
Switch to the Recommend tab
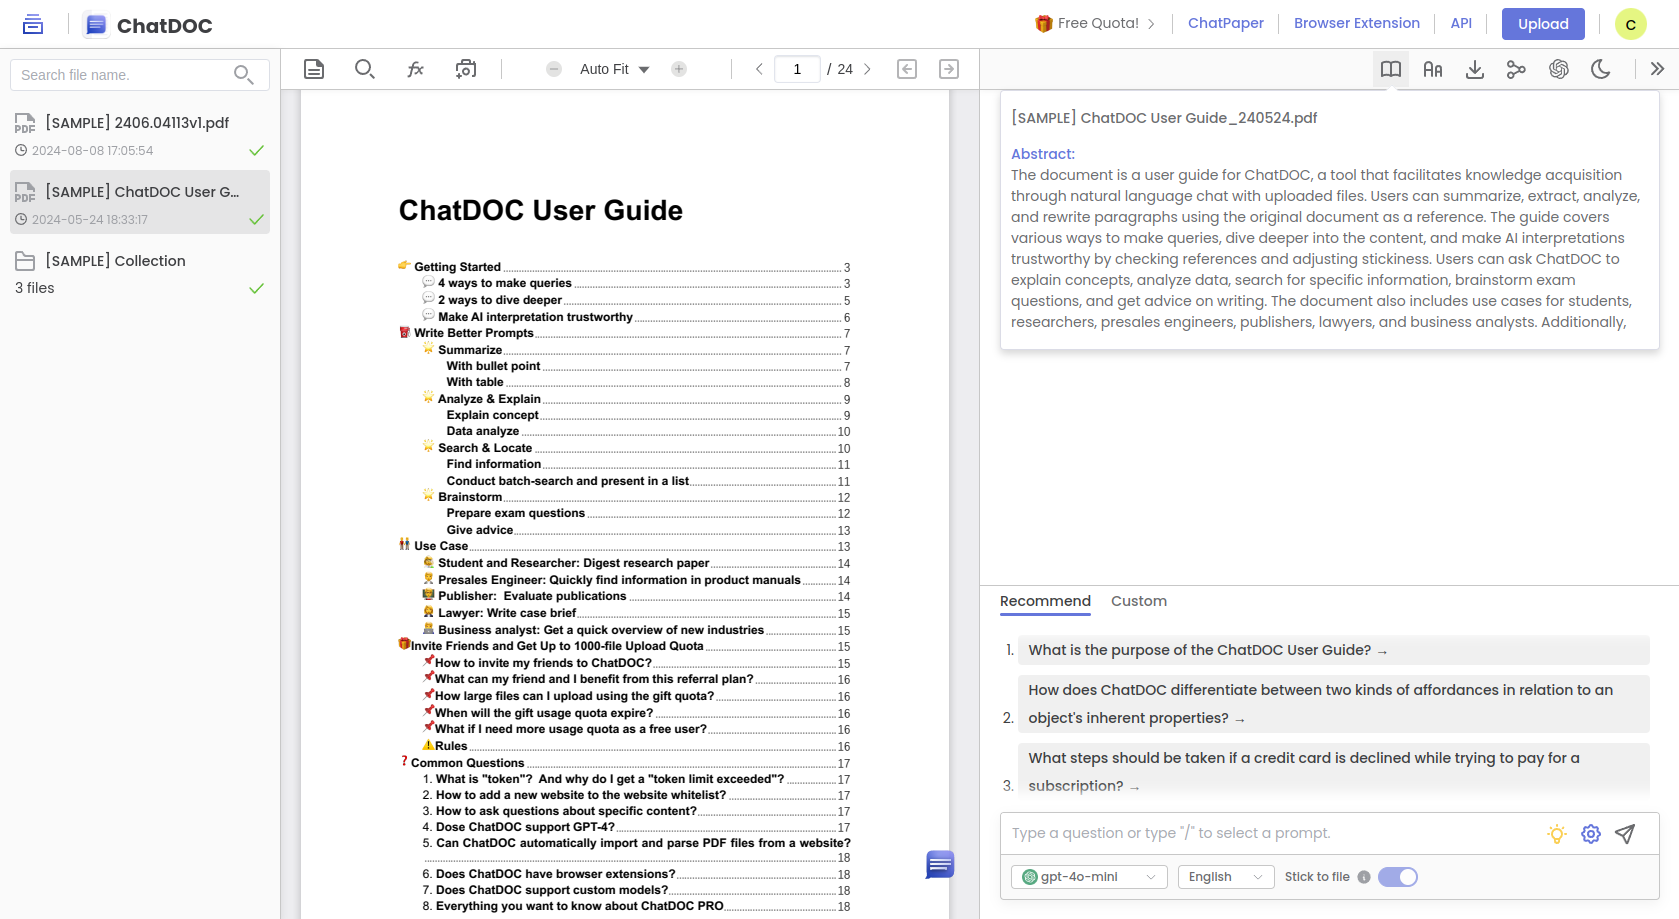tap(1045, 601)
